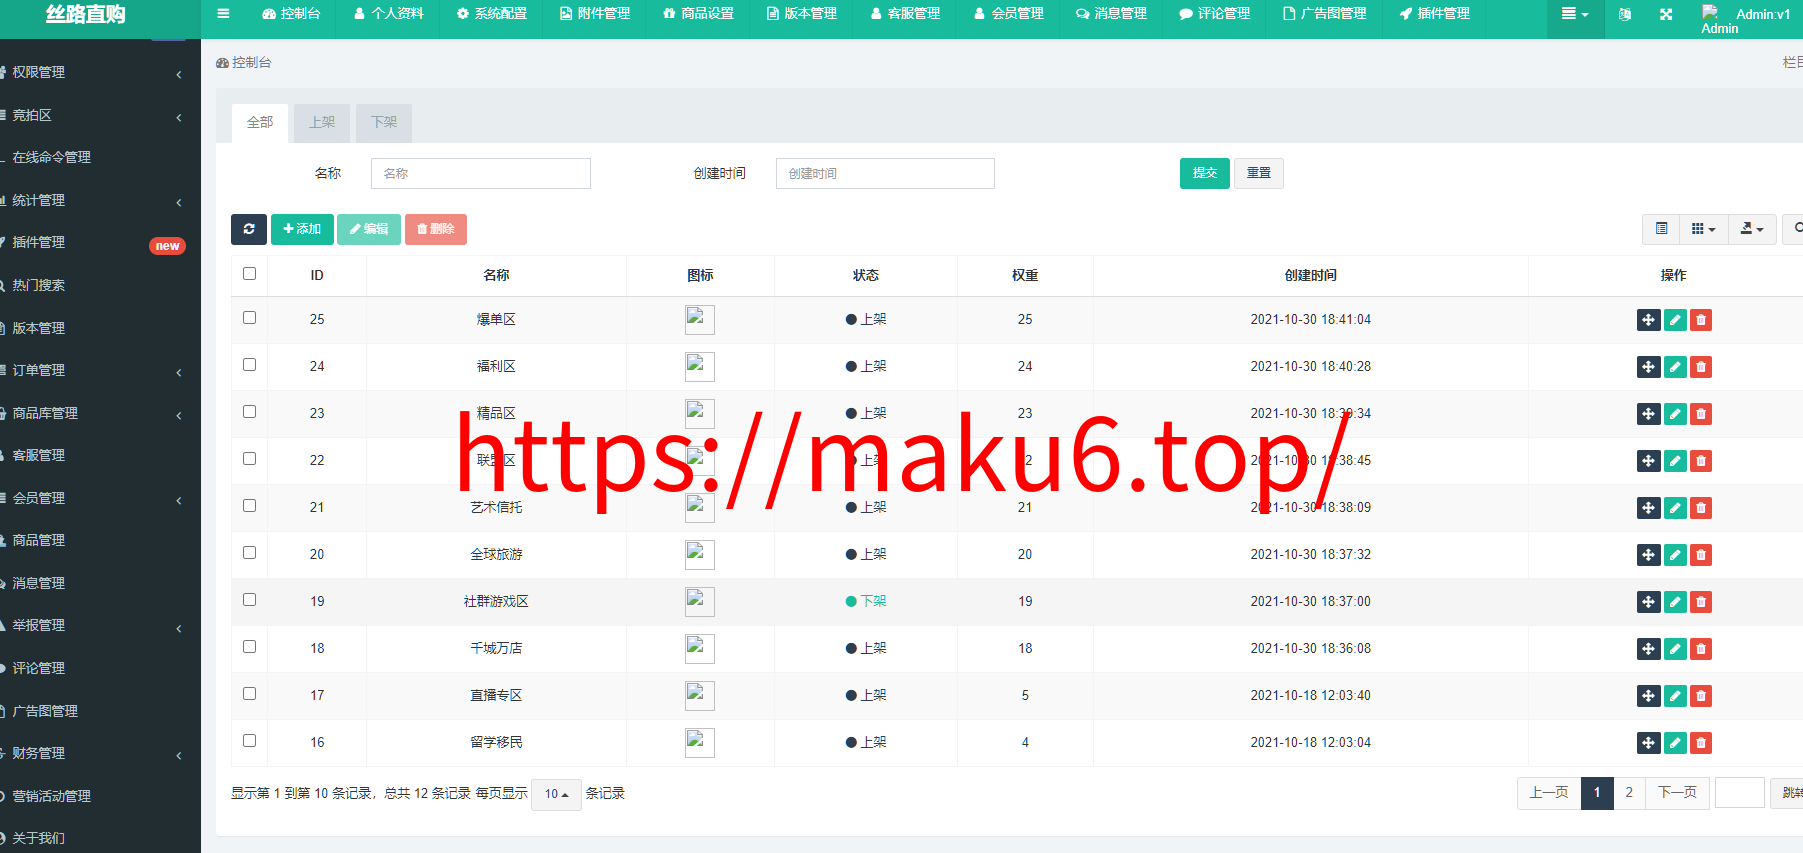Click the edit icon for row 20
The width and height of the screenshot is (1803, 853).
(x=1675, y=555)
